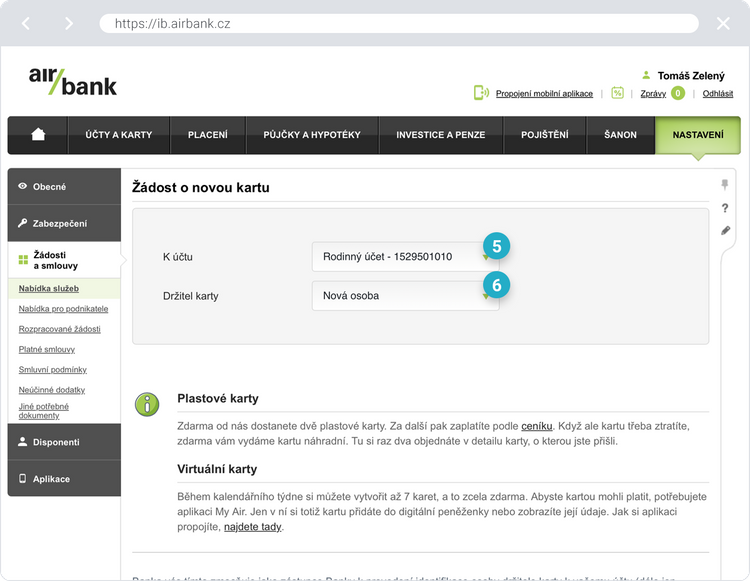The height and width of the screenshot is (581, 750).
Task: Open the Zabezpečení sidebar section
Action: tap(64, 224)
